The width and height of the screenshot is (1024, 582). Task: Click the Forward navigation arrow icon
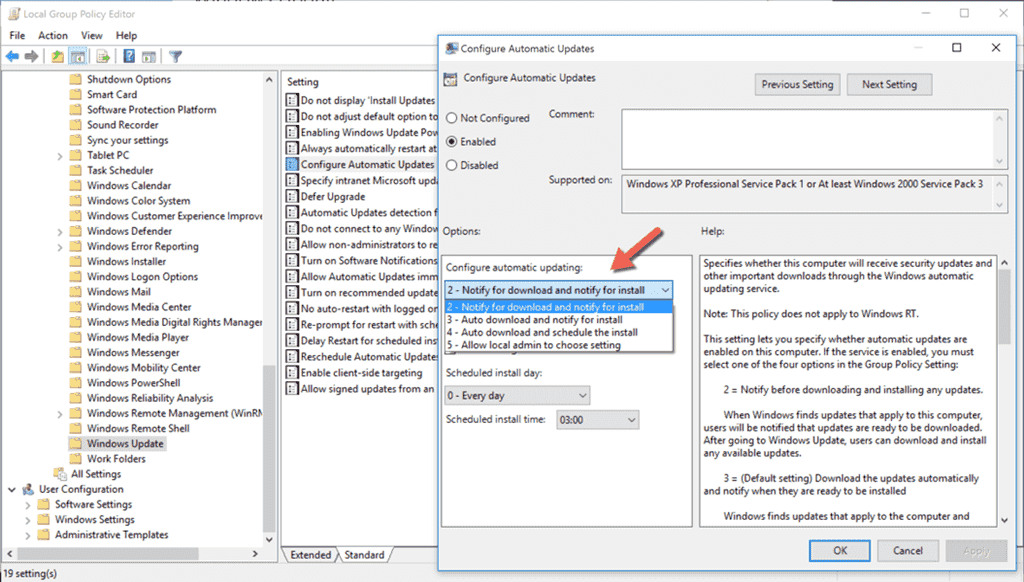[31, 56]
